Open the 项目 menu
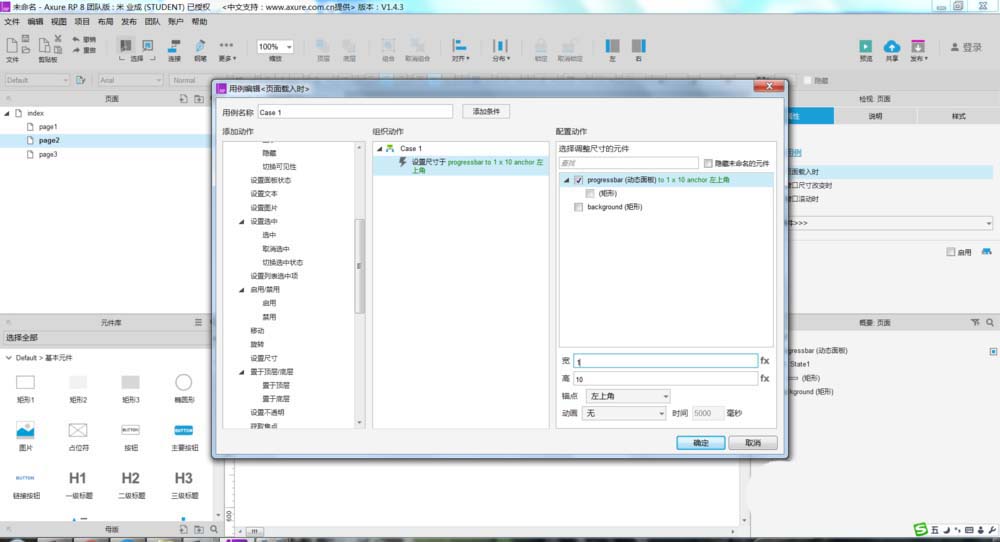Screen dimensions: 1000x542 (x=82, y=22)
